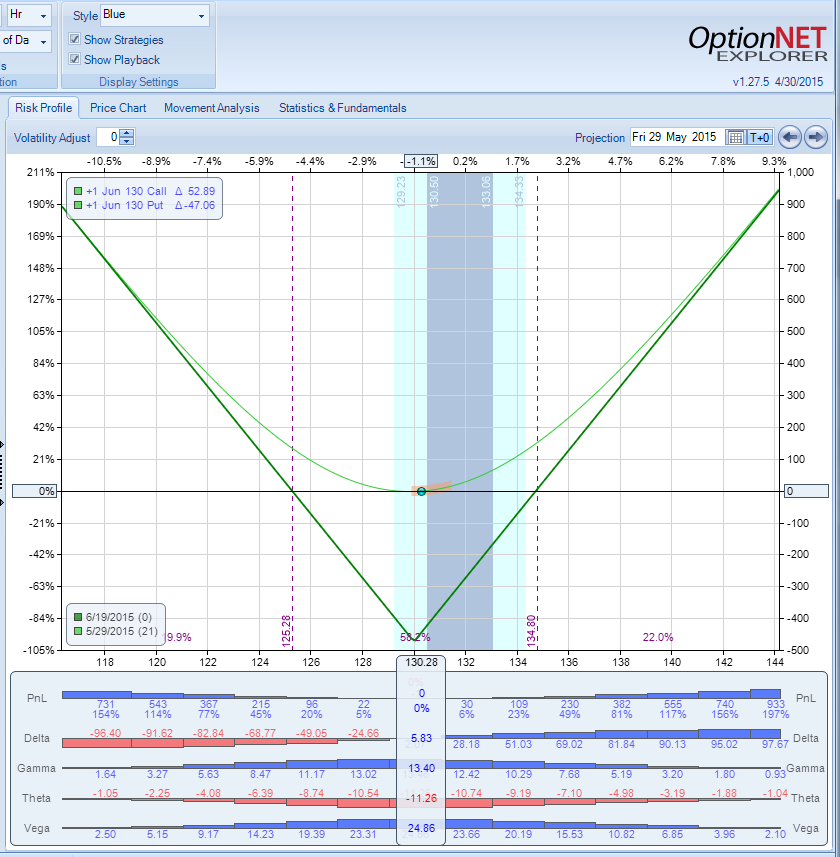
Task: Toggle the Show Playback checkbox
Action: point(75,59)
